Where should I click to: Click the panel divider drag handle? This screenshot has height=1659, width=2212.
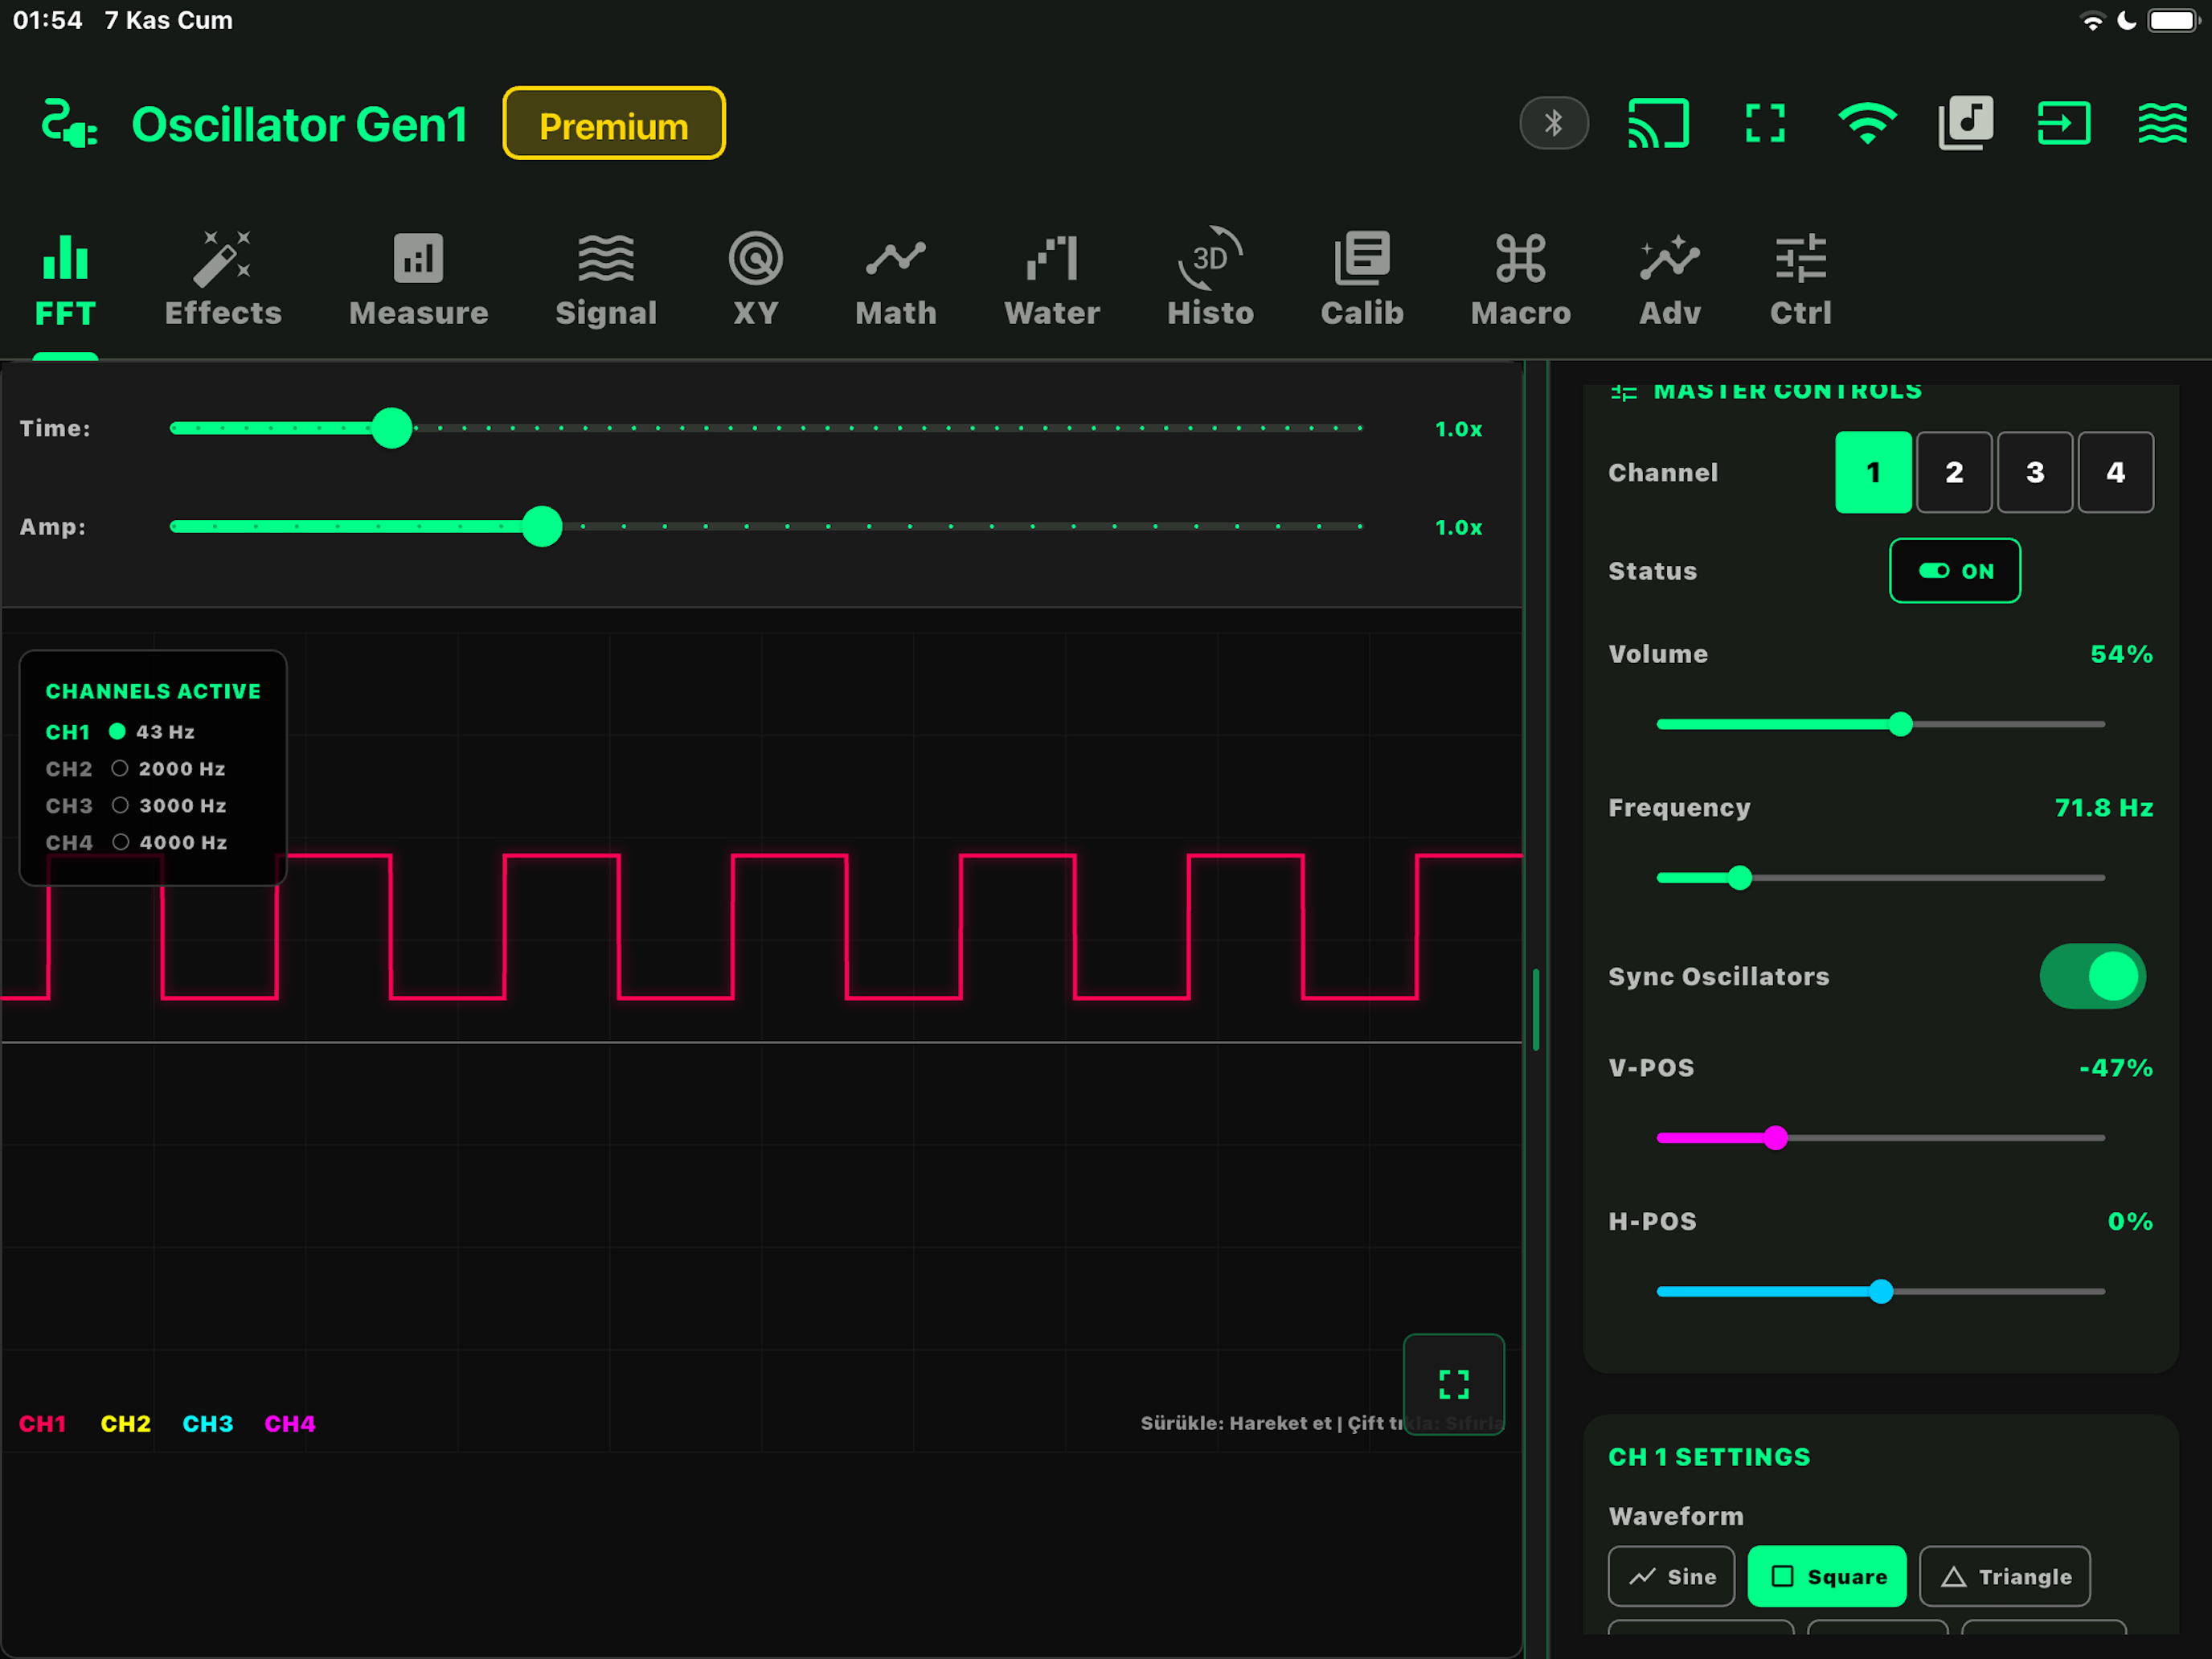[x=1536, y=1010]
